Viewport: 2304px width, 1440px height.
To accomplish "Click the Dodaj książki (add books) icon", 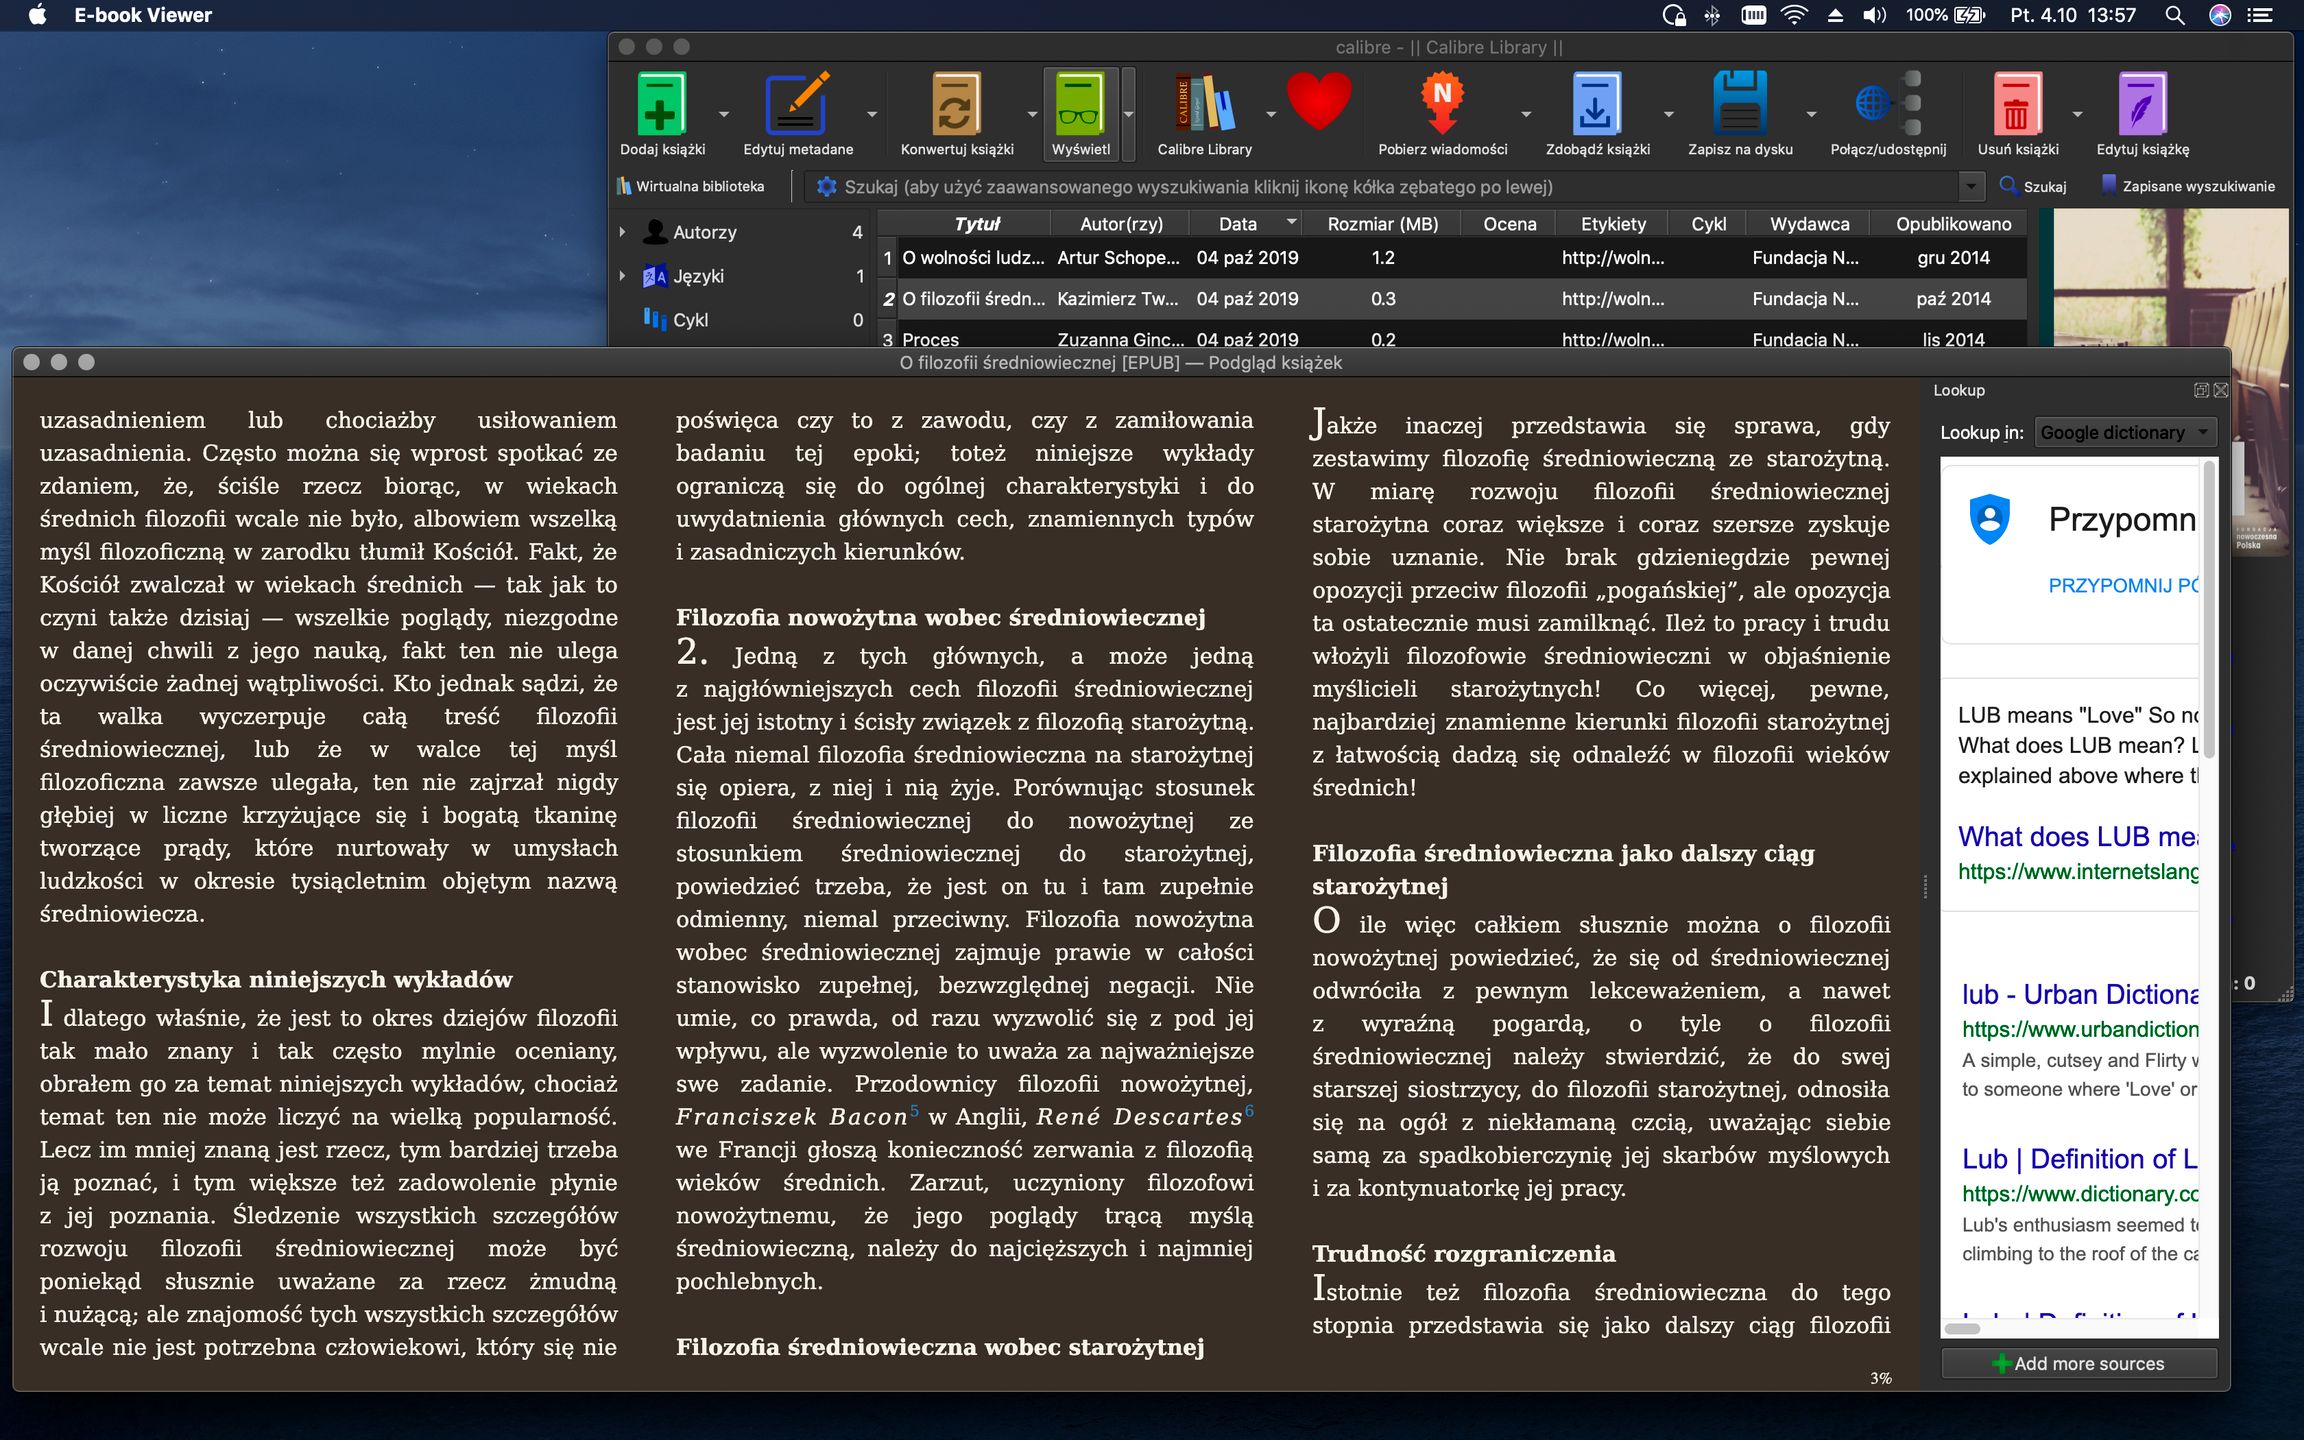I will tap(661, 105).
